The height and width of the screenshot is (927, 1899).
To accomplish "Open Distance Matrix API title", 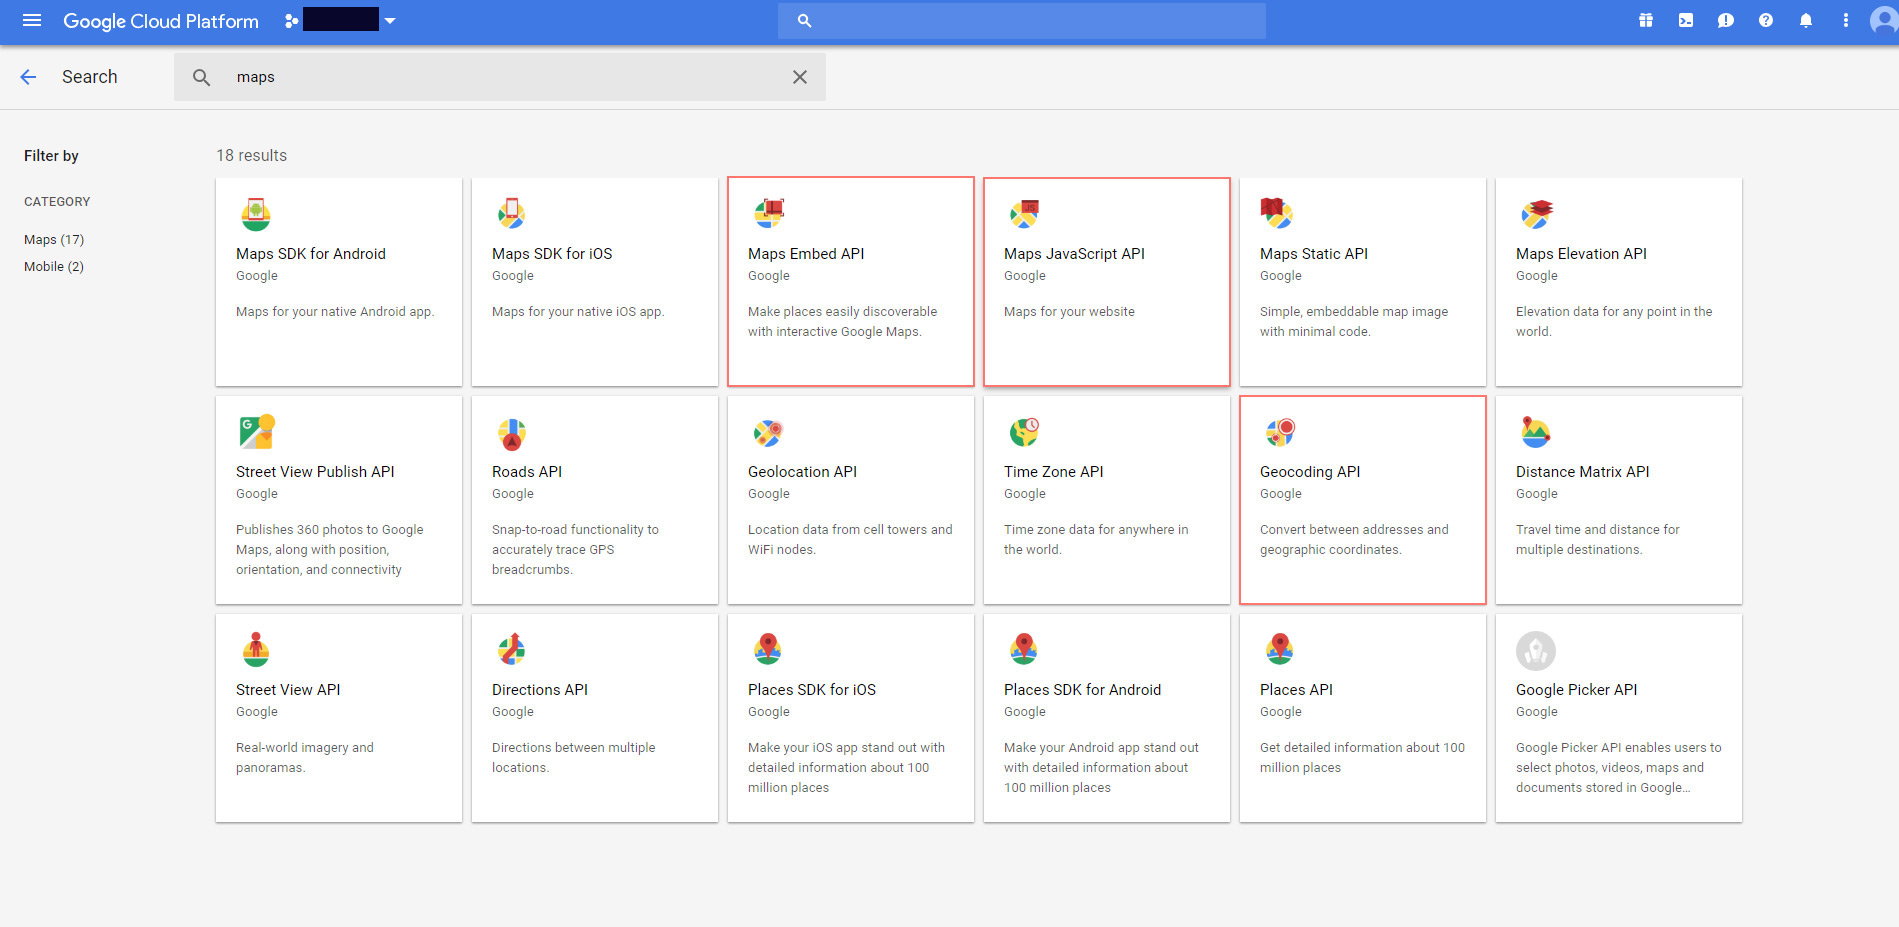I will click(1582, 472).
